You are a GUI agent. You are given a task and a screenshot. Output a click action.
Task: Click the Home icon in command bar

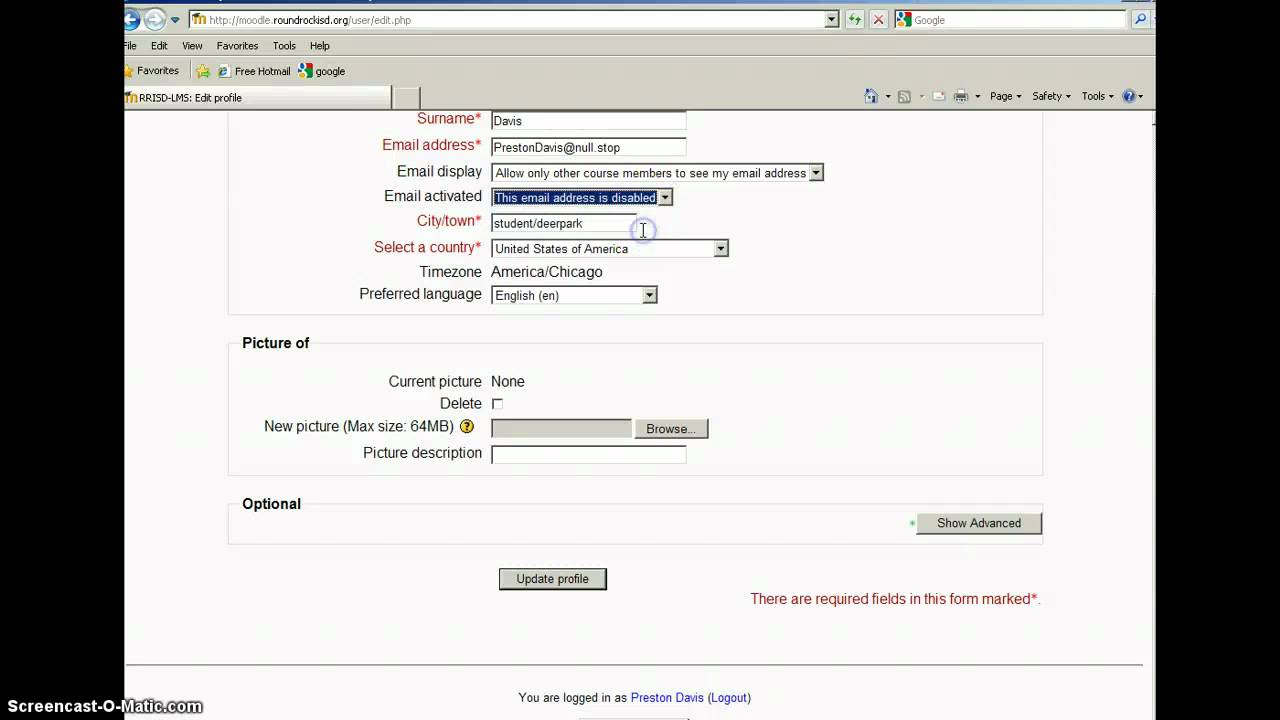coord(871,96)
